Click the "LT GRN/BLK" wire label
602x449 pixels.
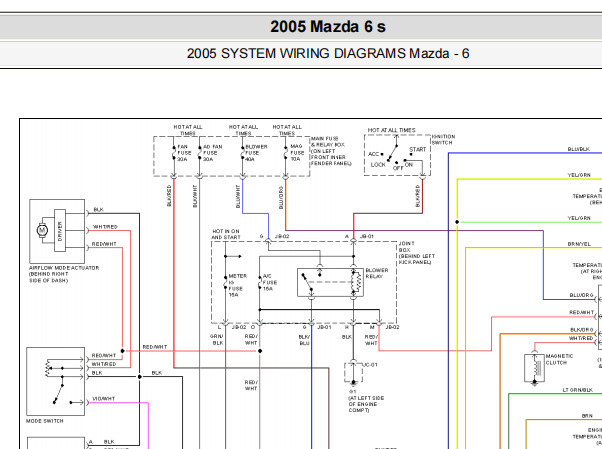577,390
